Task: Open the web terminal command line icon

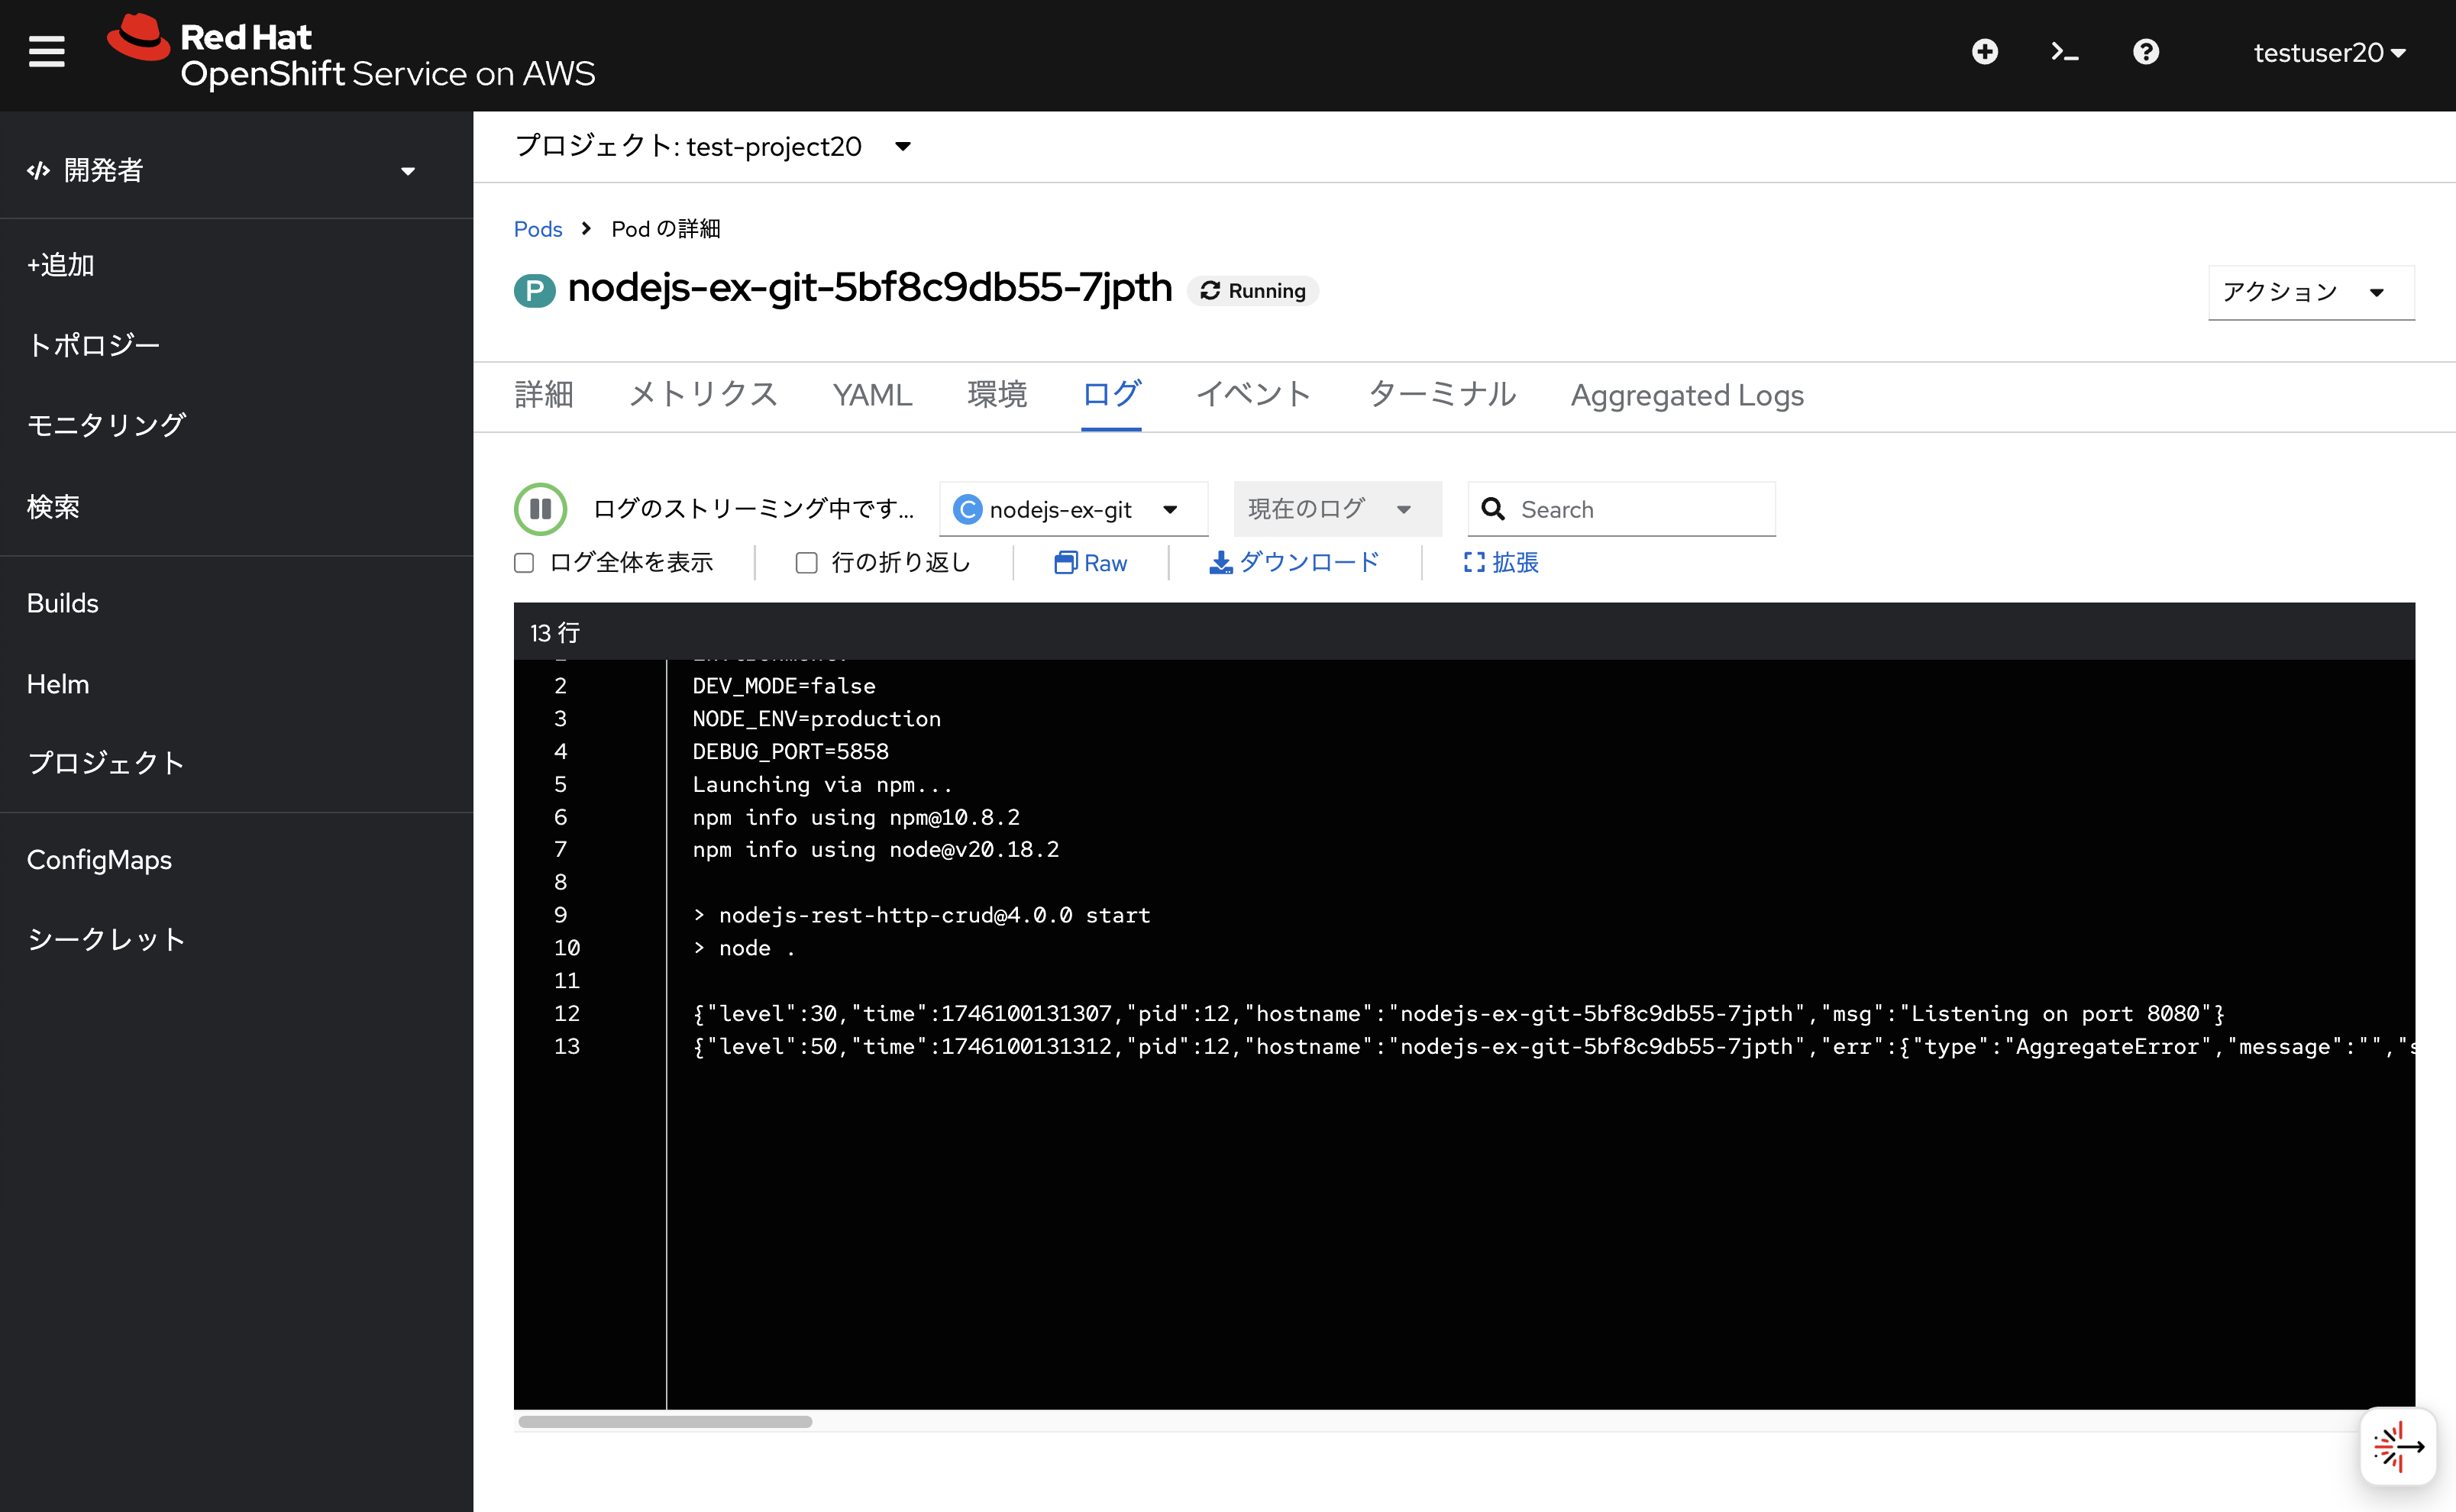Action: click(x=2065, y=52)
